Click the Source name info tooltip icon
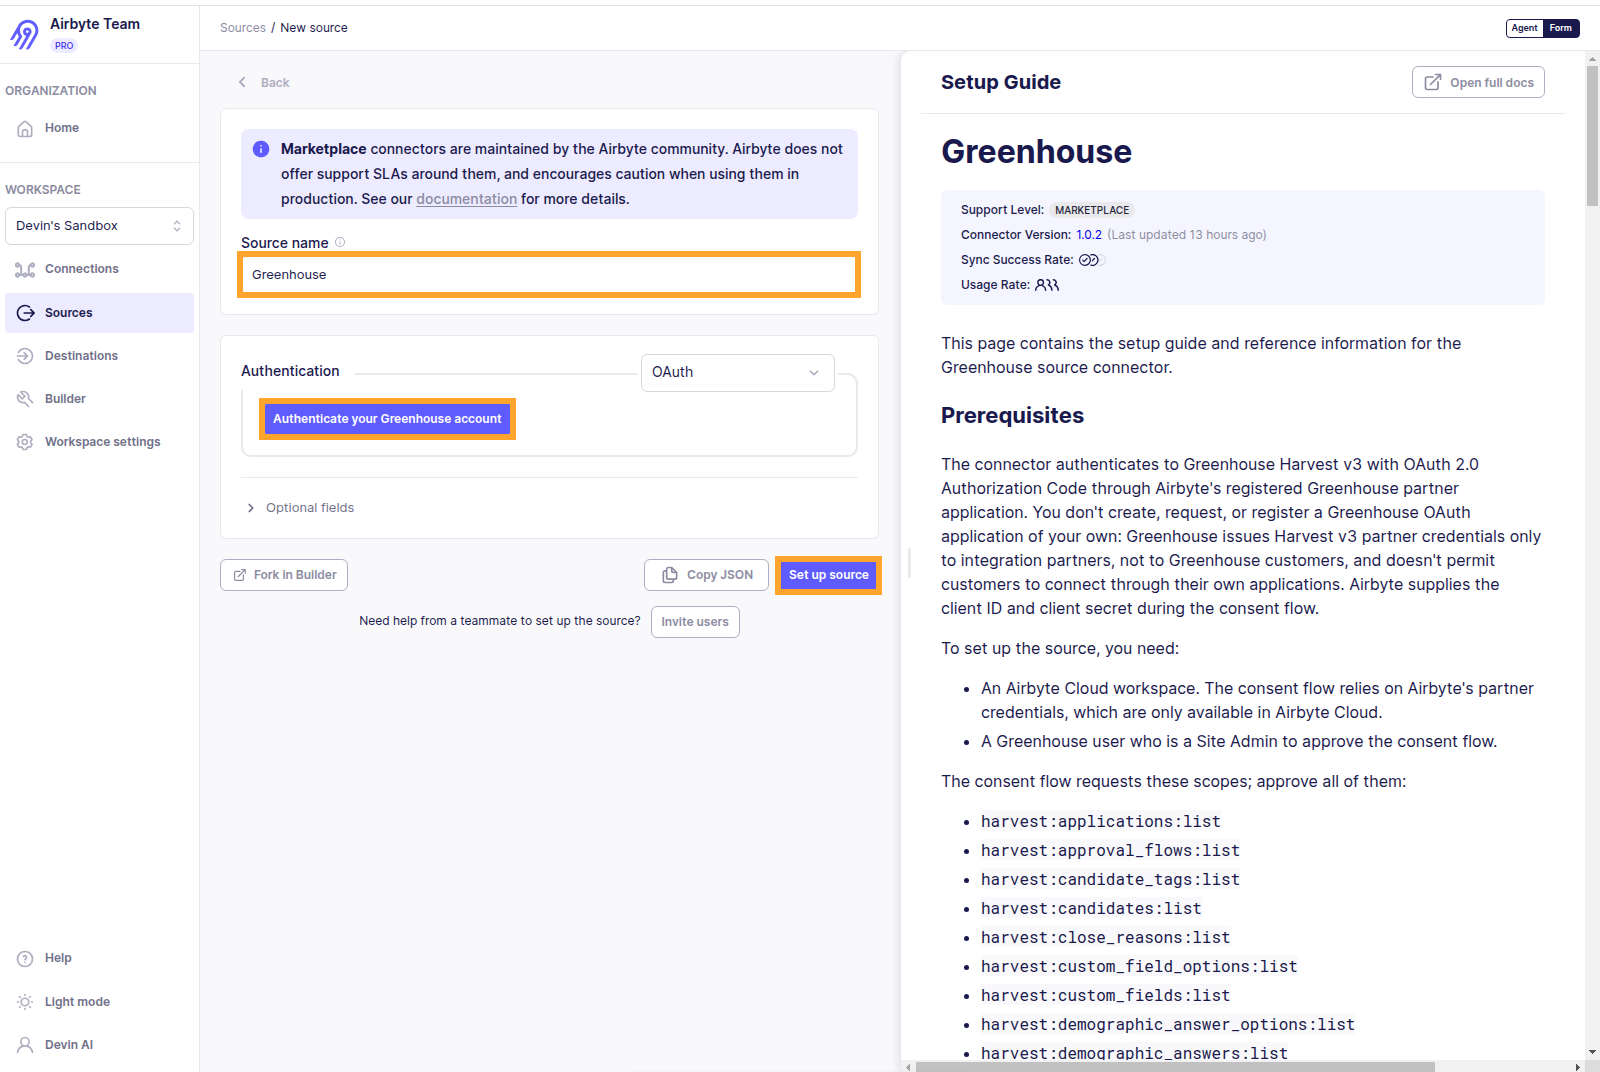 coord(340,242)
